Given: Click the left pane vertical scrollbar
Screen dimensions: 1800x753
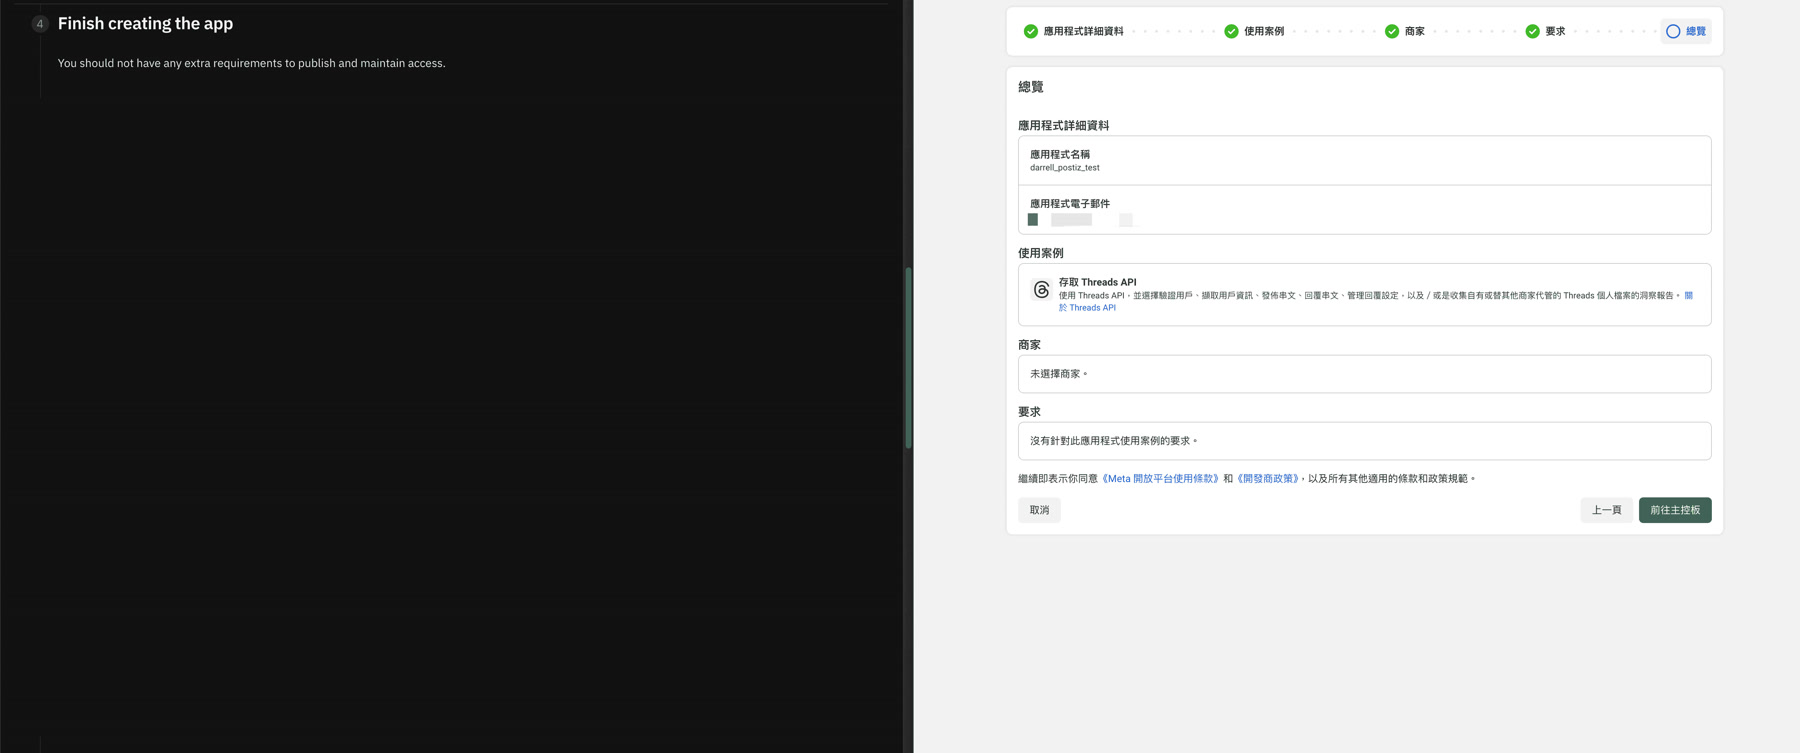Looking at the screenshot, I should (908, 357).
